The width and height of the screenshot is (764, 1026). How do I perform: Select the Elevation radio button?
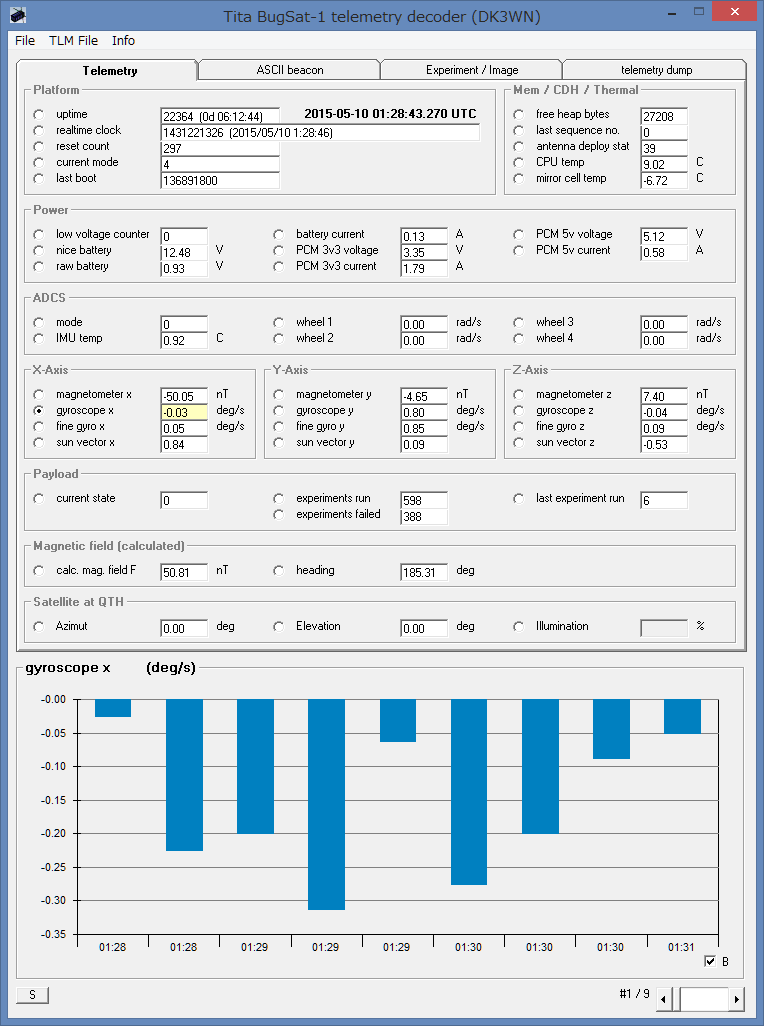[279, 627]
